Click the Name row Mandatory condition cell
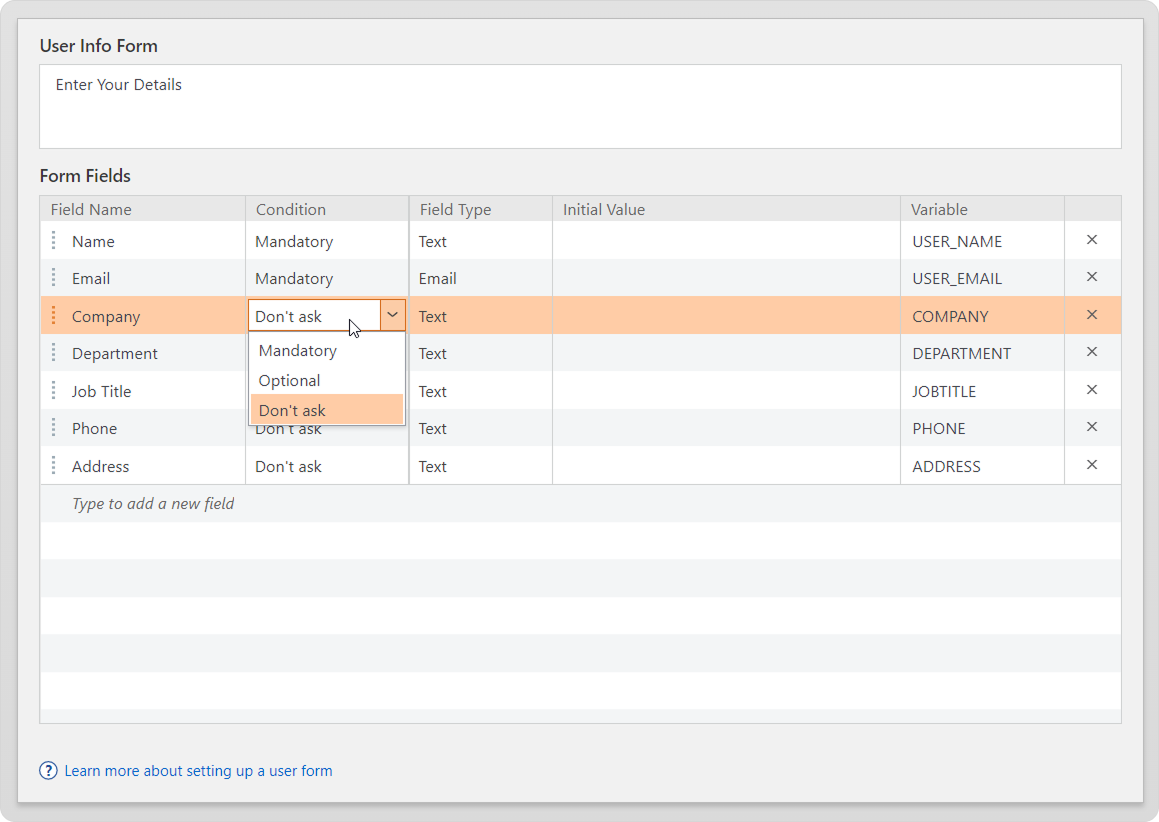The height and width of the screenshot is (822, 1159). [327, 241]
